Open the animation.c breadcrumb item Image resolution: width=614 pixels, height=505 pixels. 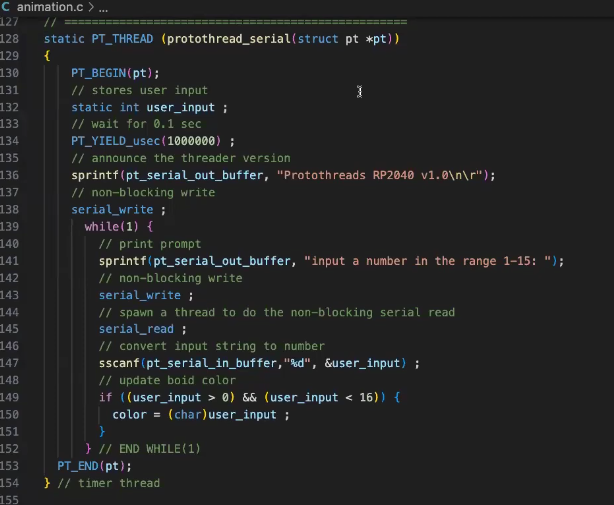point(50,7)
